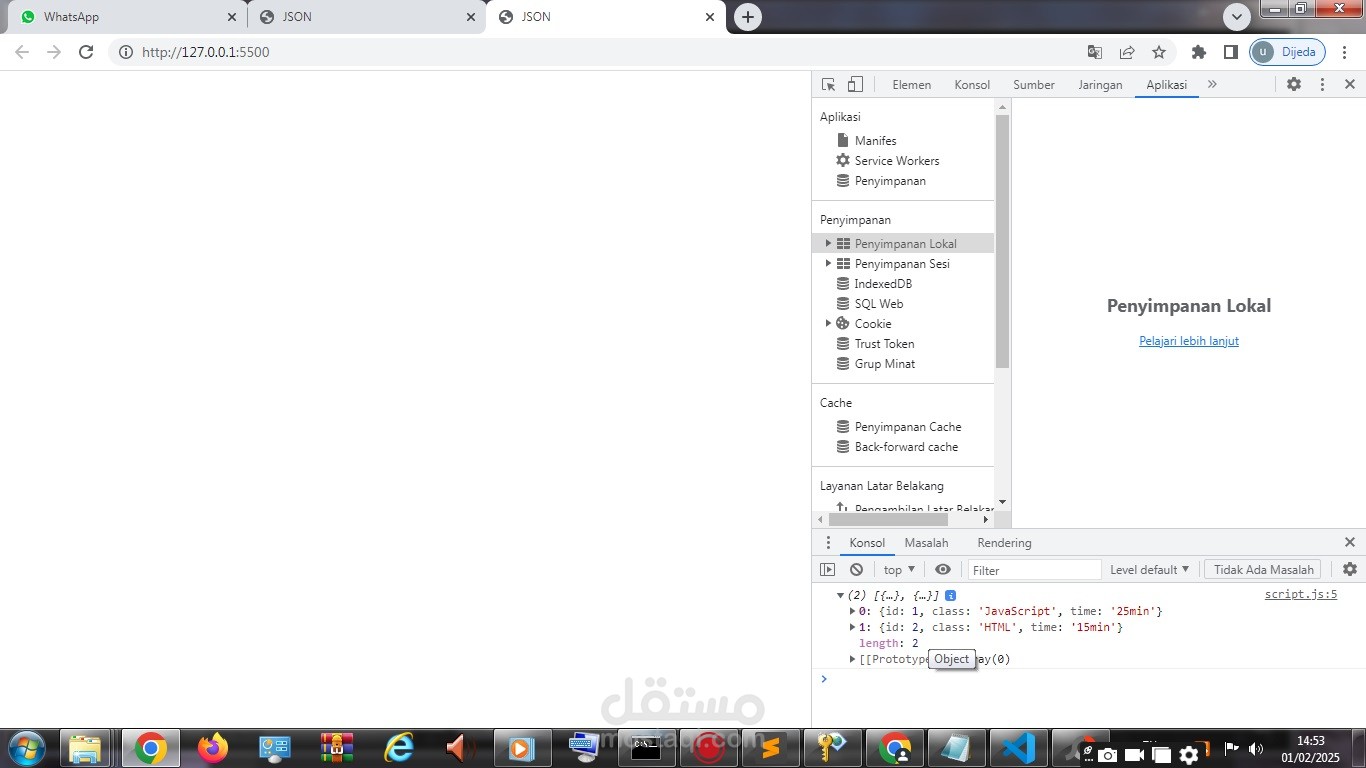The width and height of the screenshot is (1366, 768).
Task: Open the Manifes entry icon
Action: click(843, 141)
